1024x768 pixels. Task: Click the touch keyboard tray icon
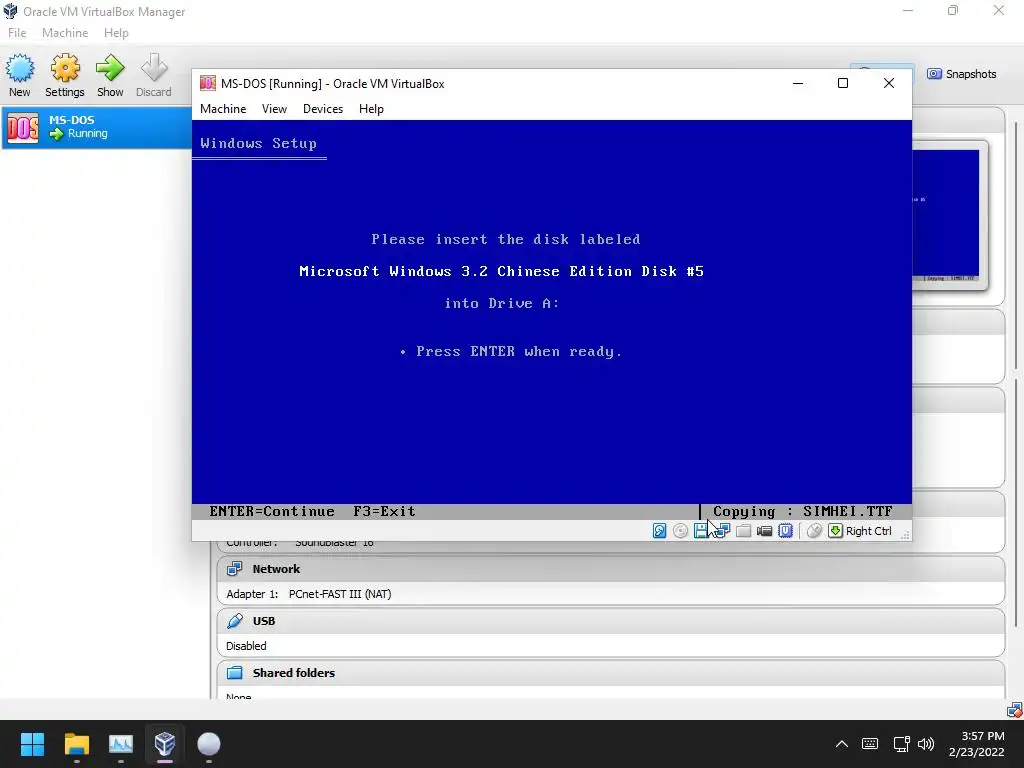[x=870, y=744]
